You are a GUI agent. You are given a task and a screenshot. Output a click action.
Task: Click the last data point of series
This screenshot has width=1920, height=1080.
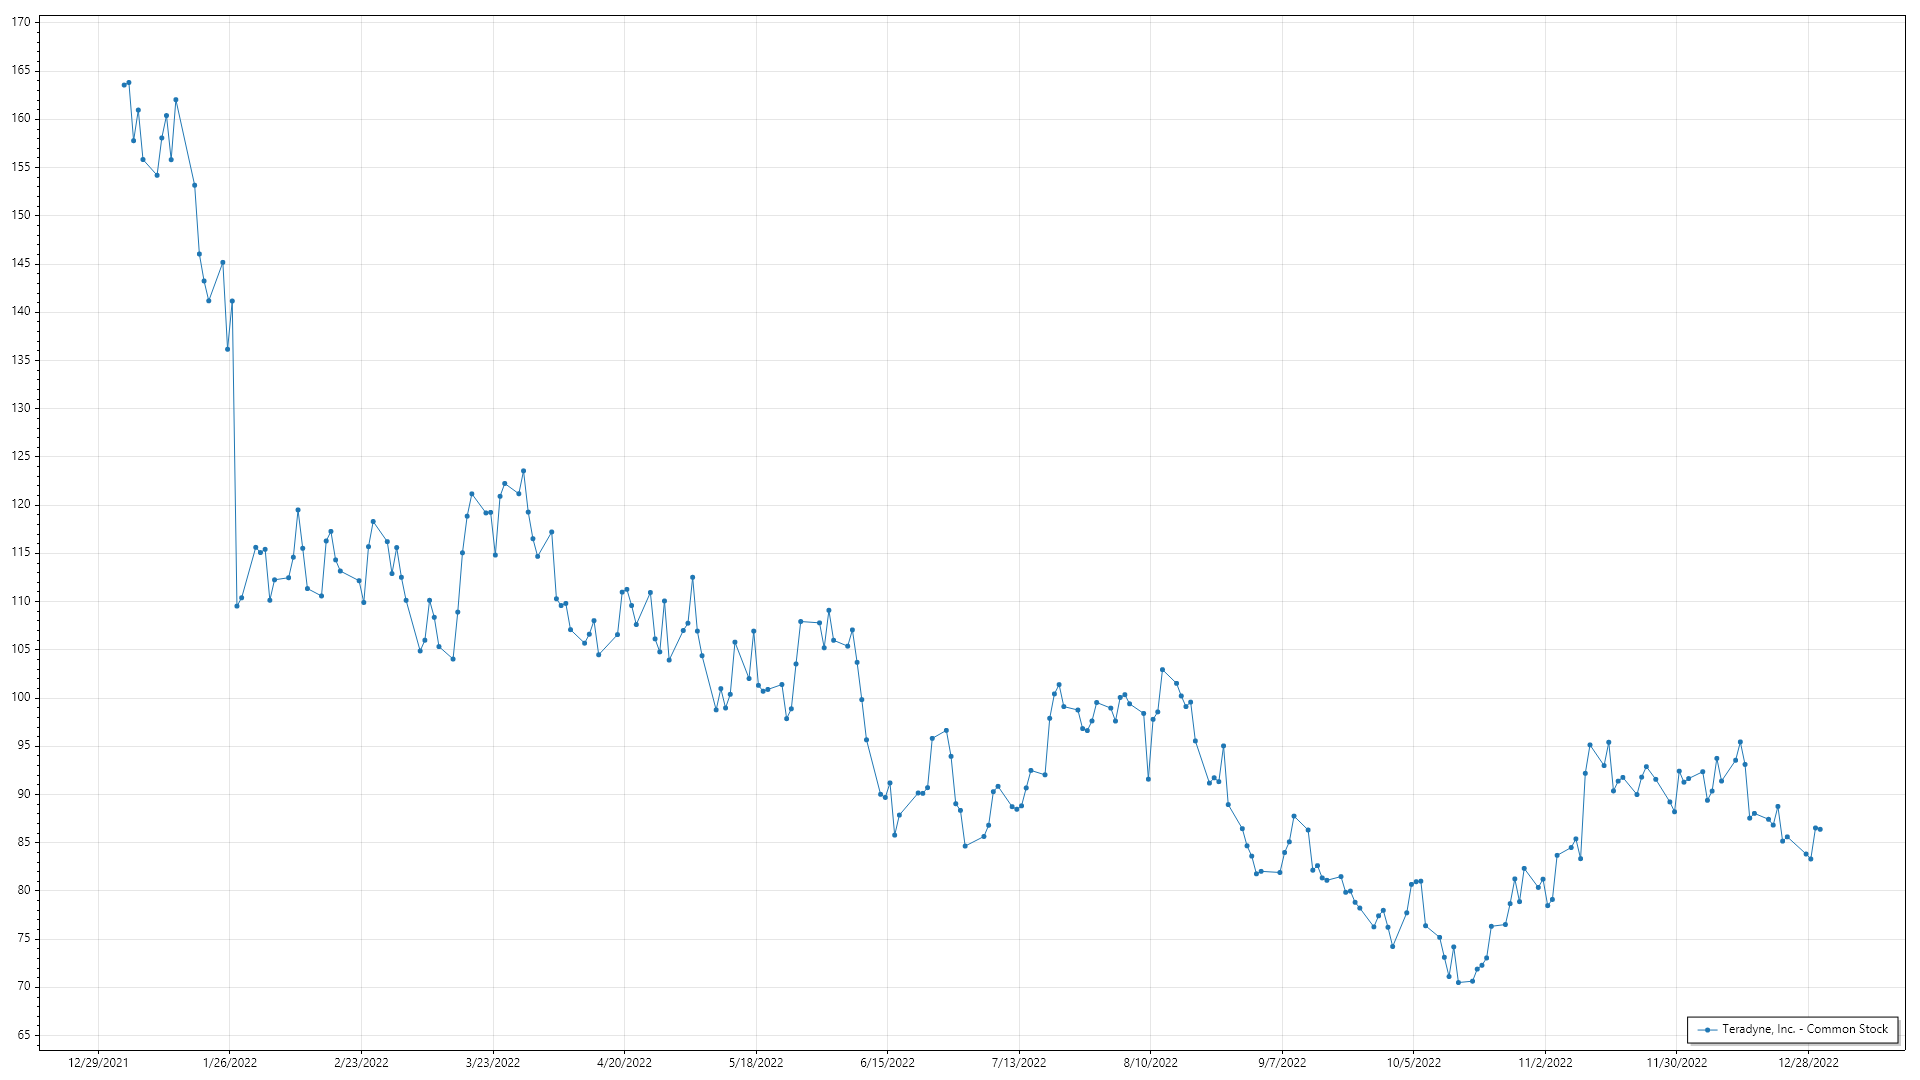click(x=1820, y=829)
